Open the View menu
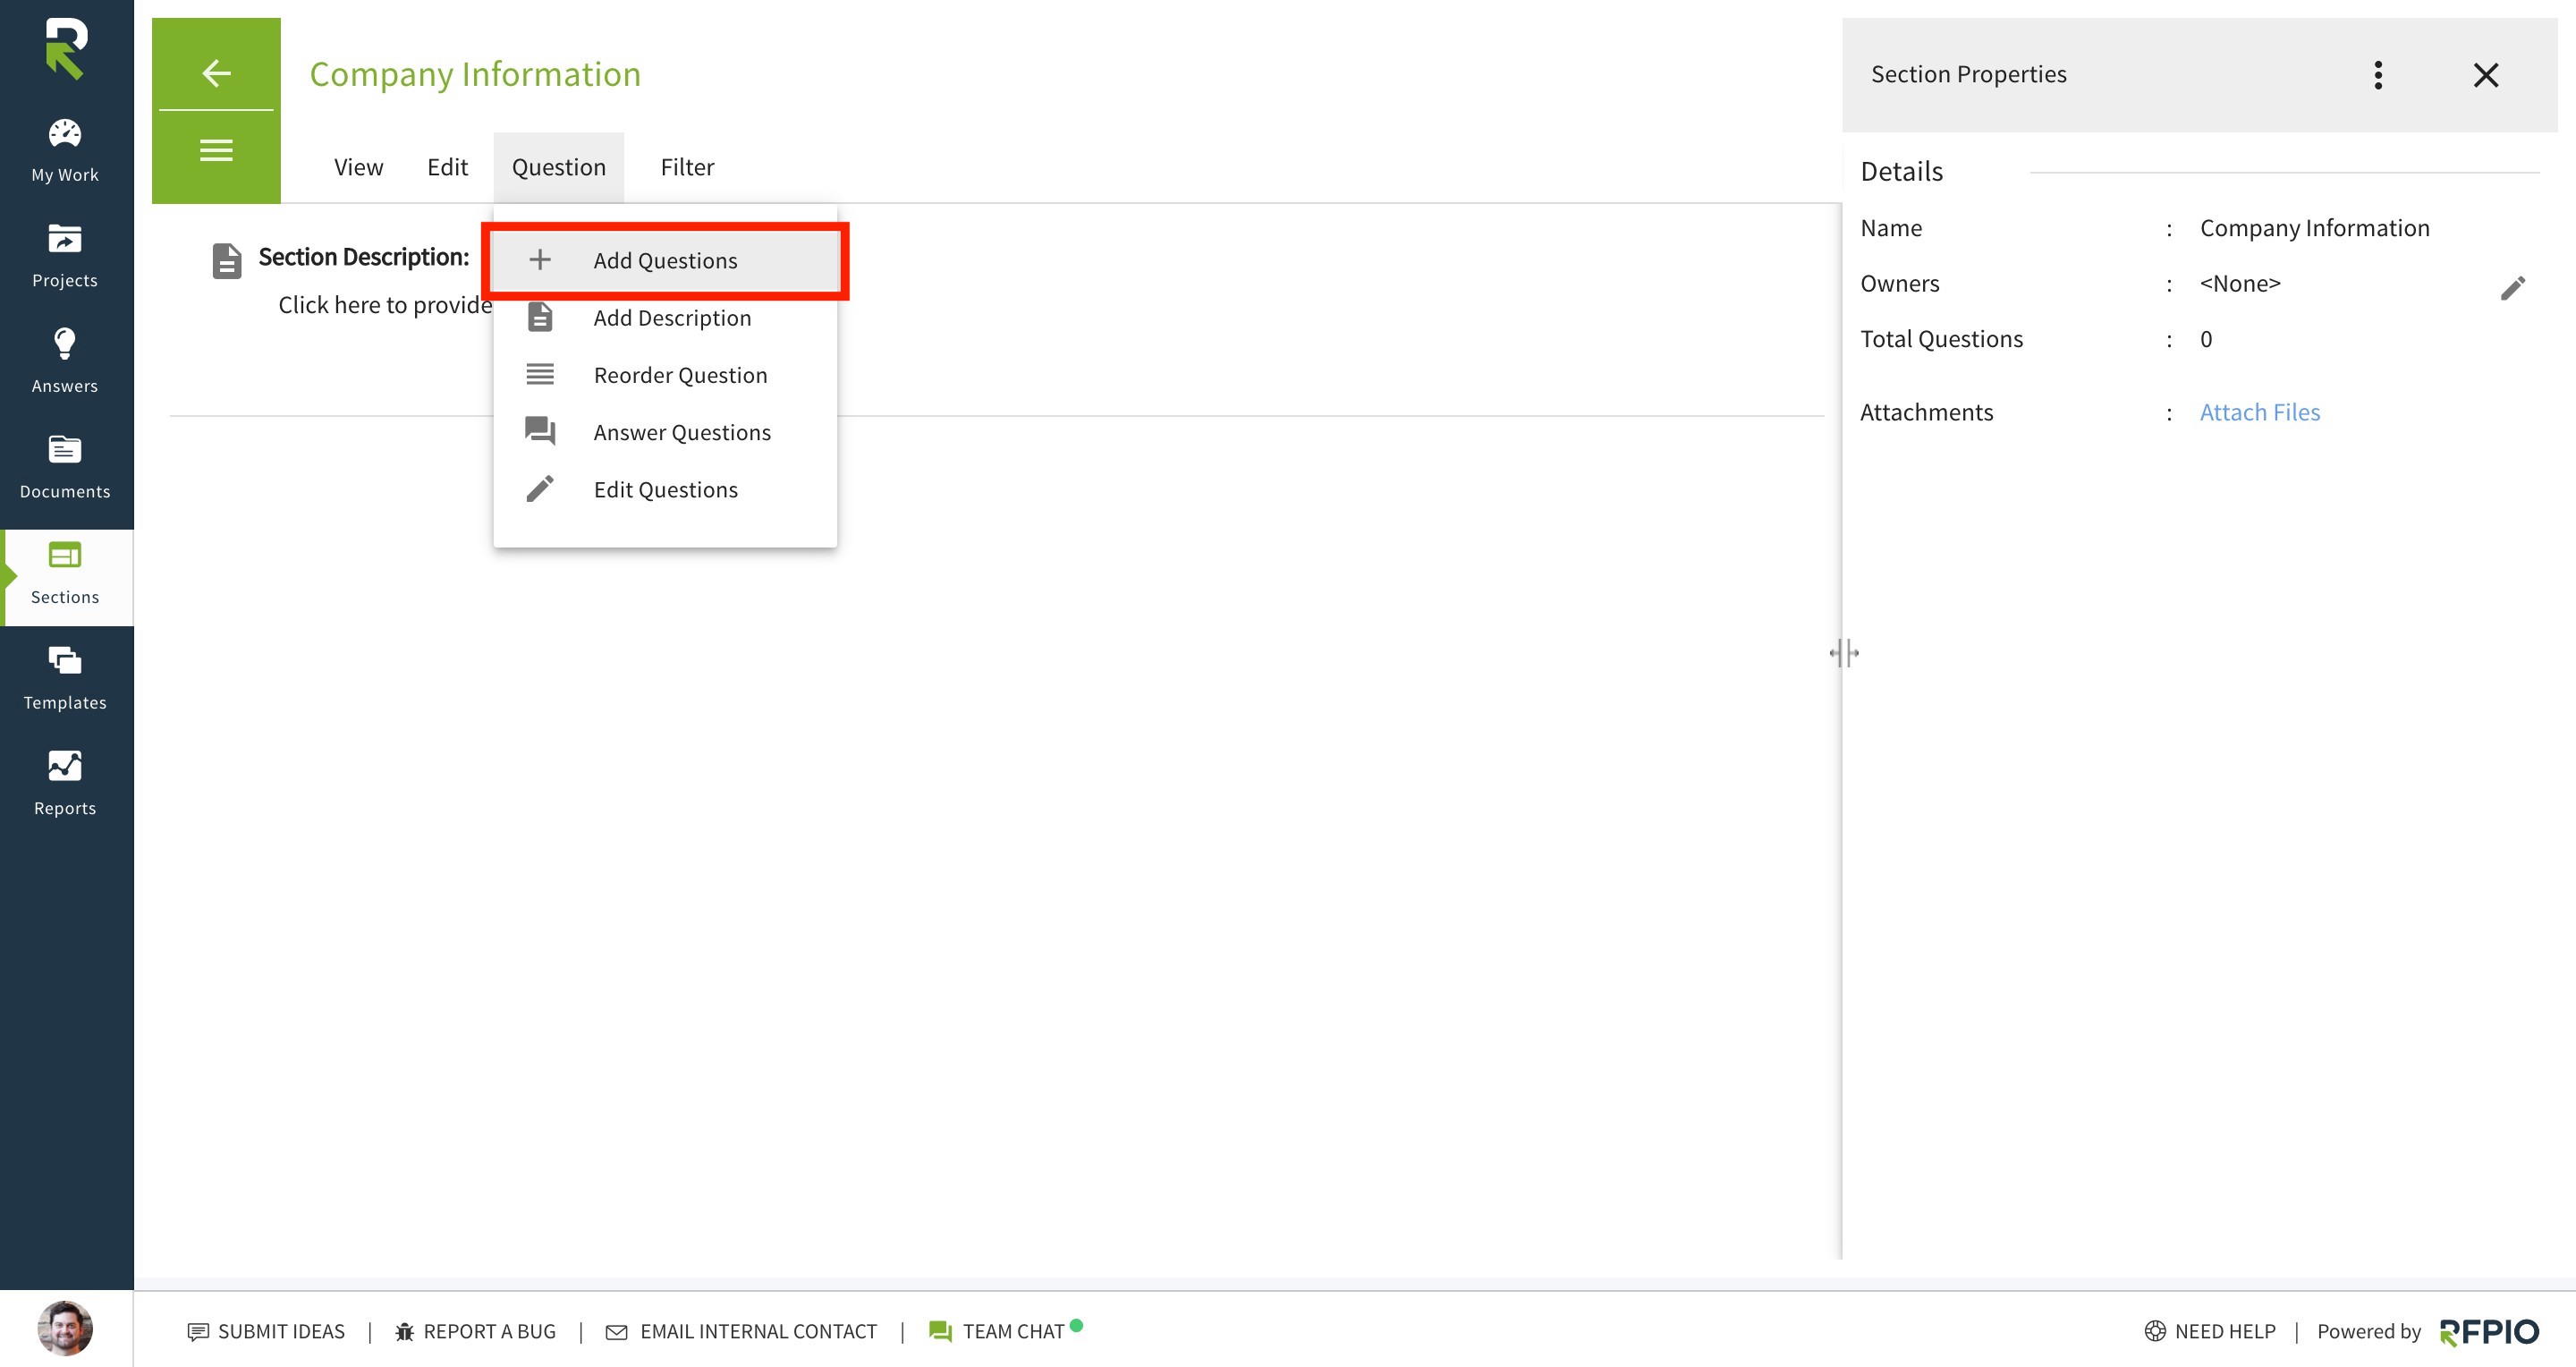The image size is (2576, 1367). (x=358, y=167)
